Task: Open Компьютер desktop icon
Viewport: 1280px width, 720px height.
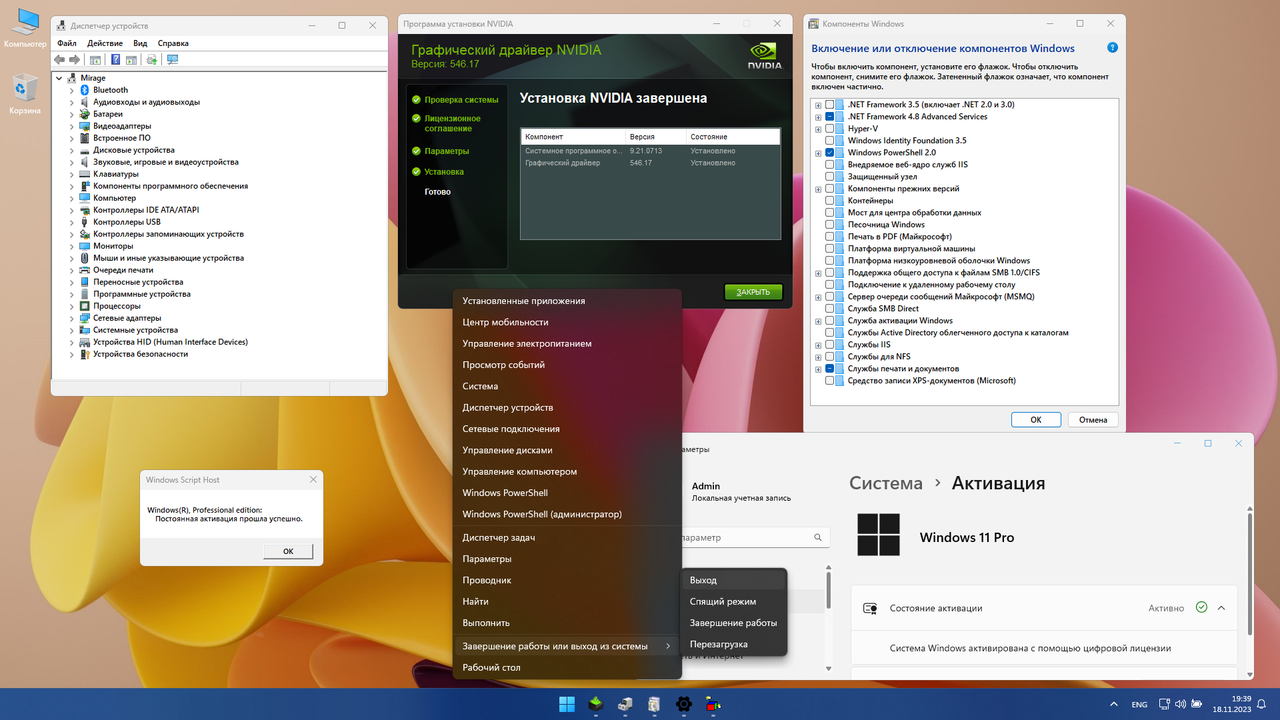Action: click(x=25, y=28)
